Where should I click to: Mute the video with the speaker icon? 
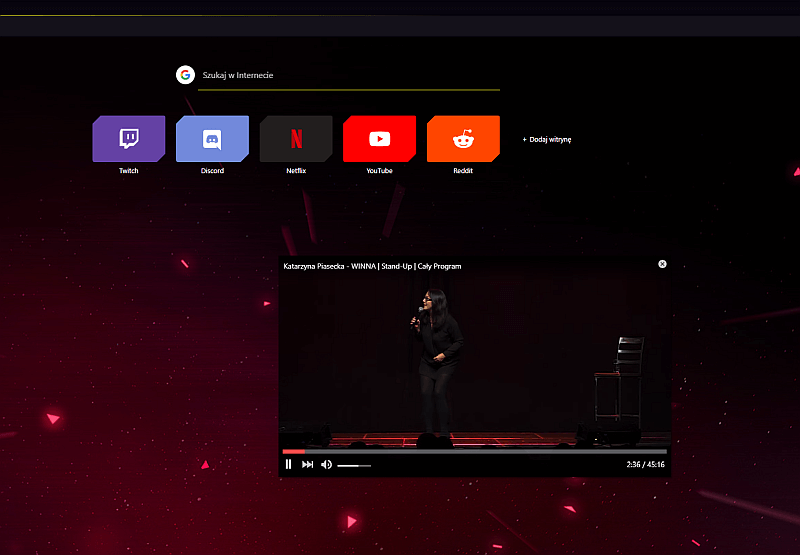tap(327, 465)
